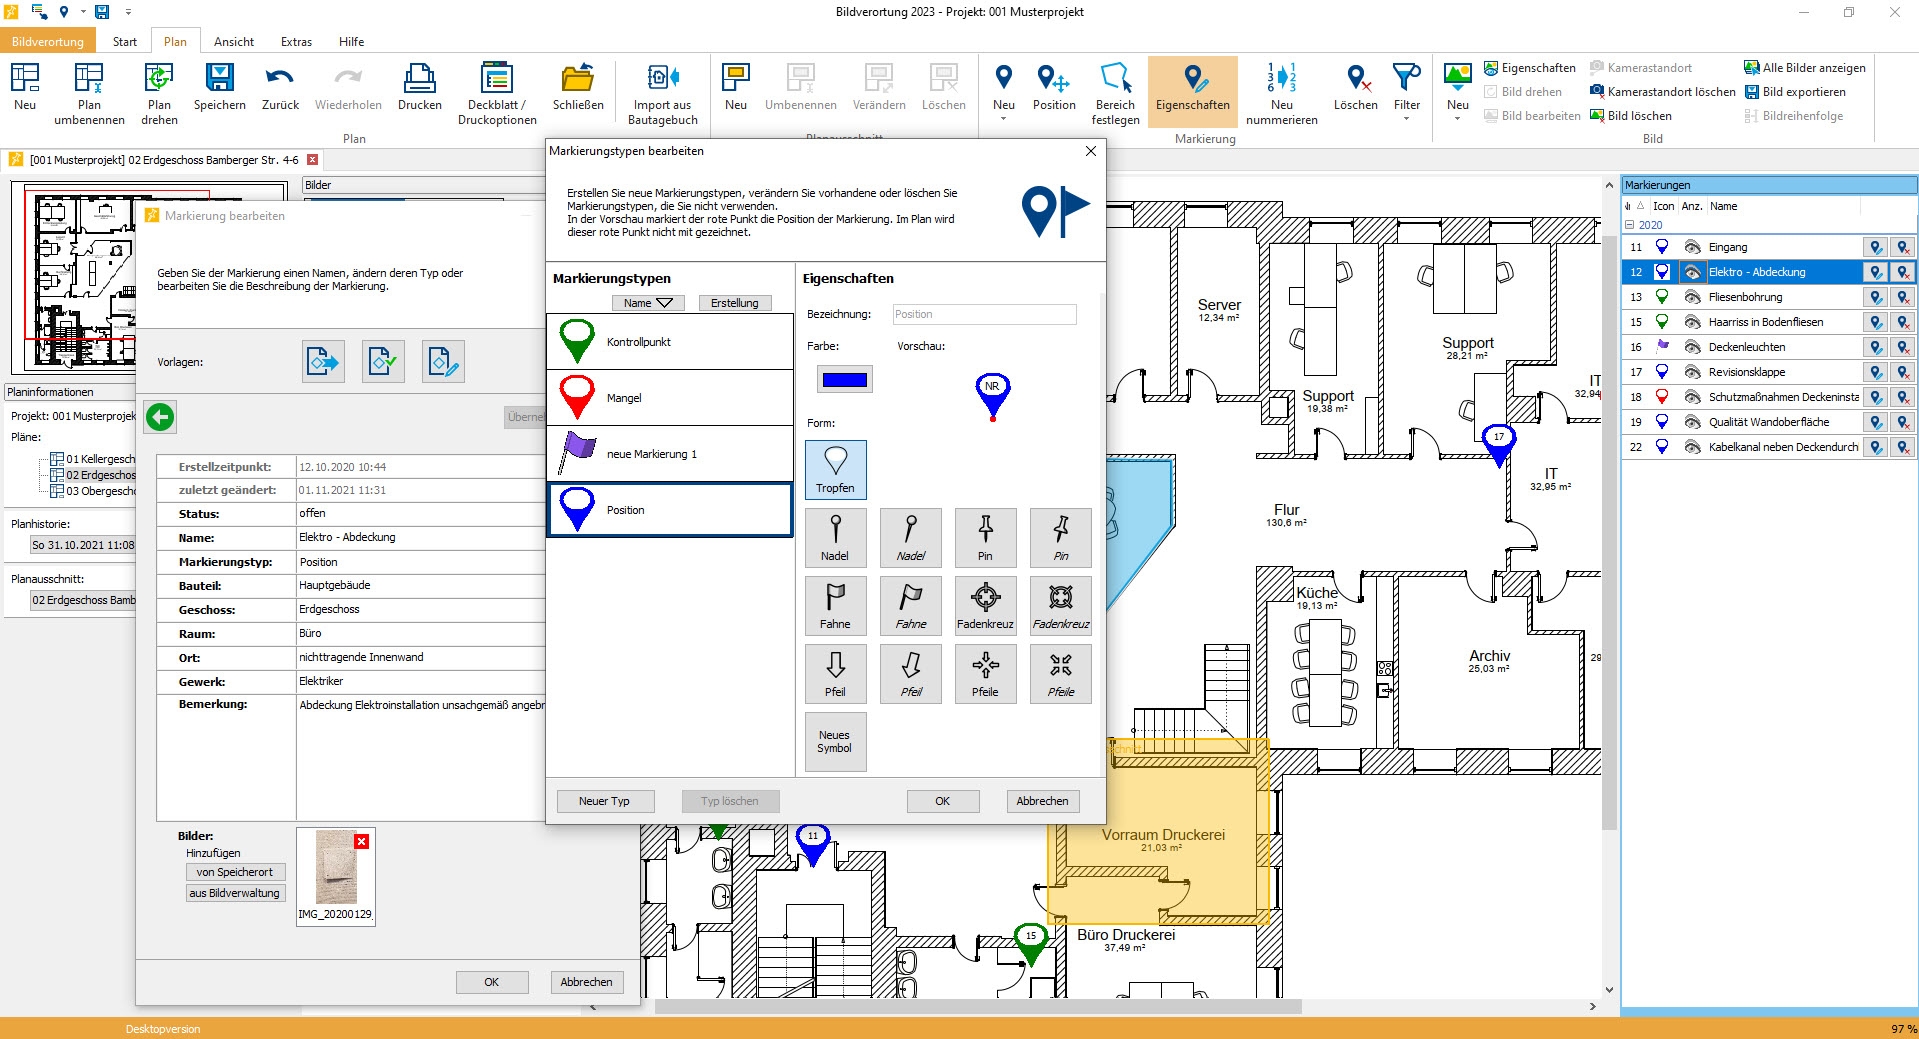Collapse the 2020 group in Markierungen
This screenshot has width=1919, height=1039.
point(1630,225)
